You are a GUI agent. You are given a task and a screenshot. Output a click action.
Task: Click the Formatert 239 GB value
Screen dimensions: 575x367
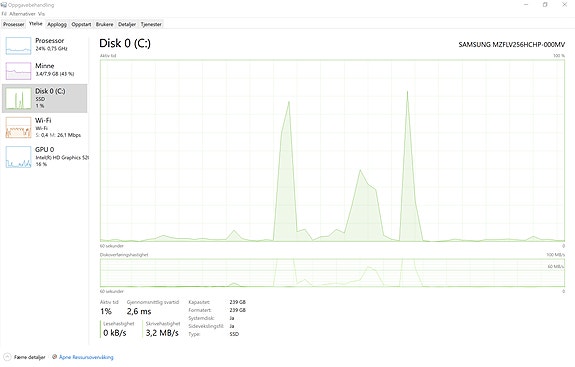238,310
